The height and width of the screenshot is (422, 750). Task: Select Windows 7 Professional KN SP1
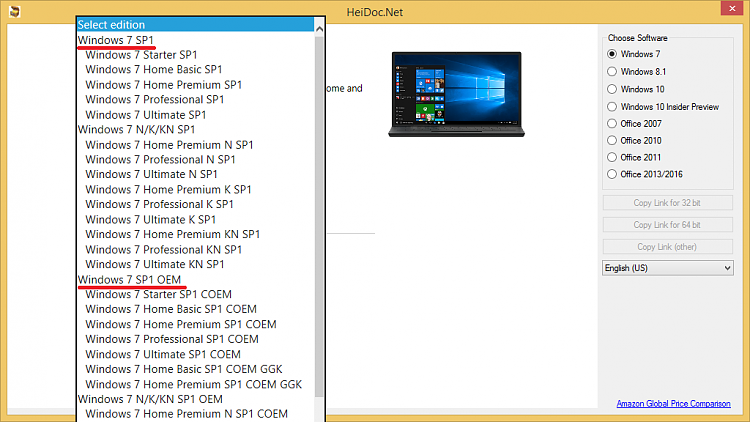pos(164,249)
